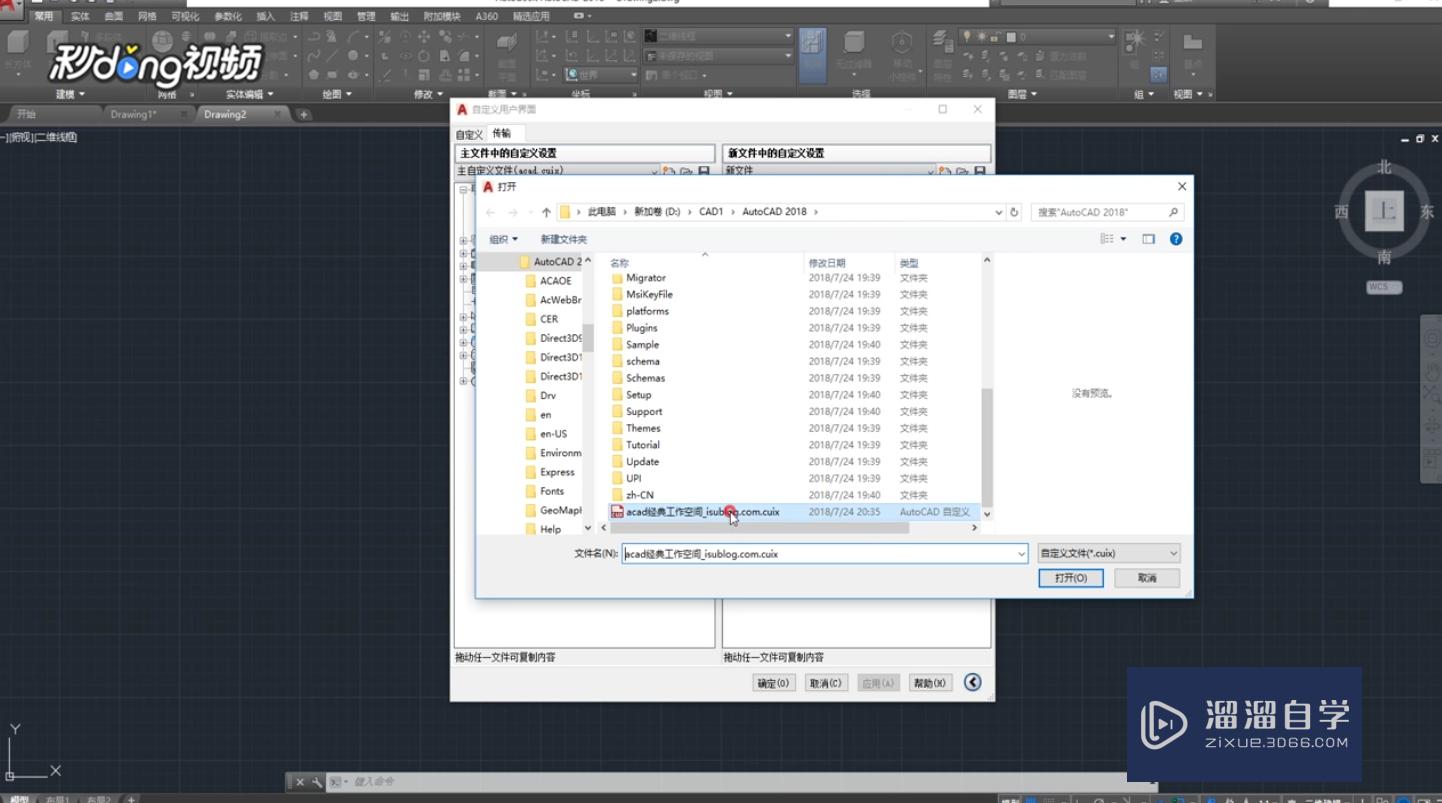Select the zh-CN folder in list
The height and width of the screenshot is (803, 1442).
[640, 495]
